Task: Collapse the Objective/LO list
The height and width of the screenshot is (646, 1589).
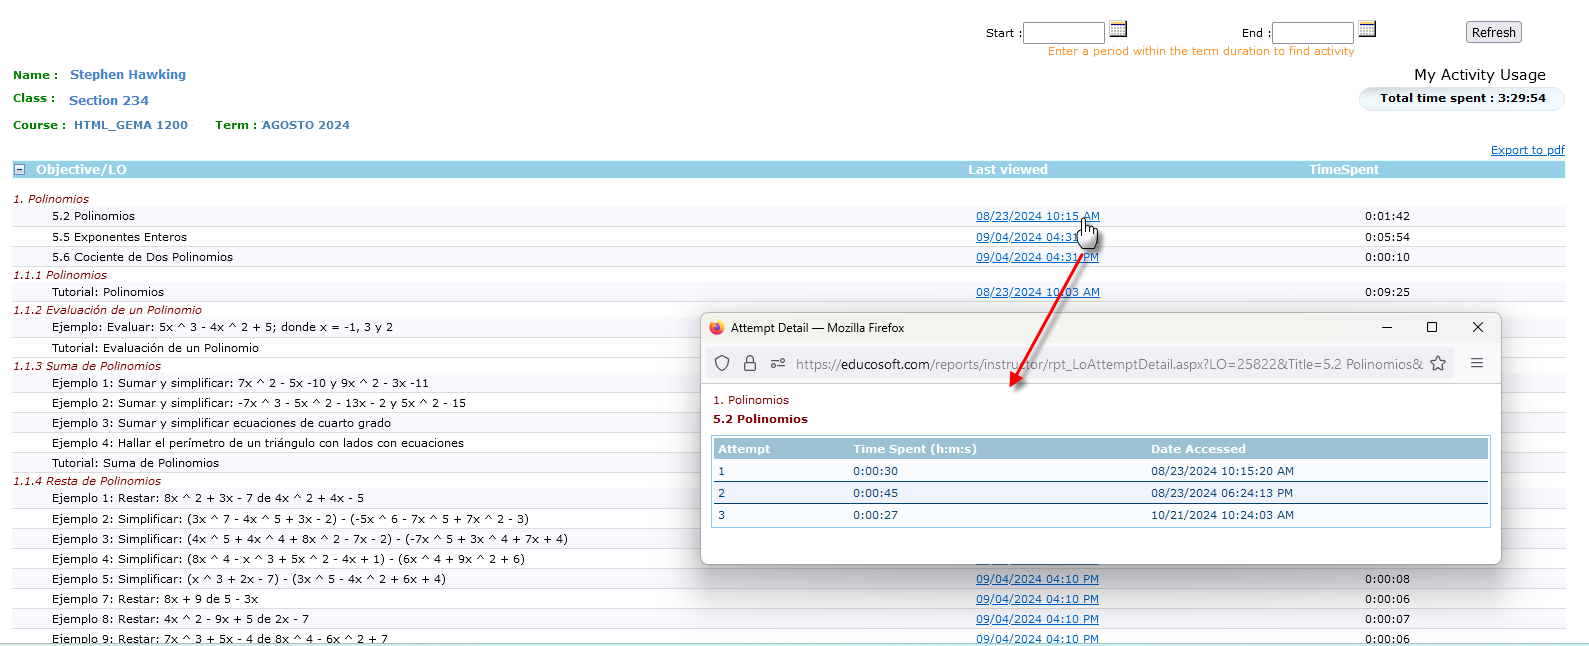Action: click(19, 170)
